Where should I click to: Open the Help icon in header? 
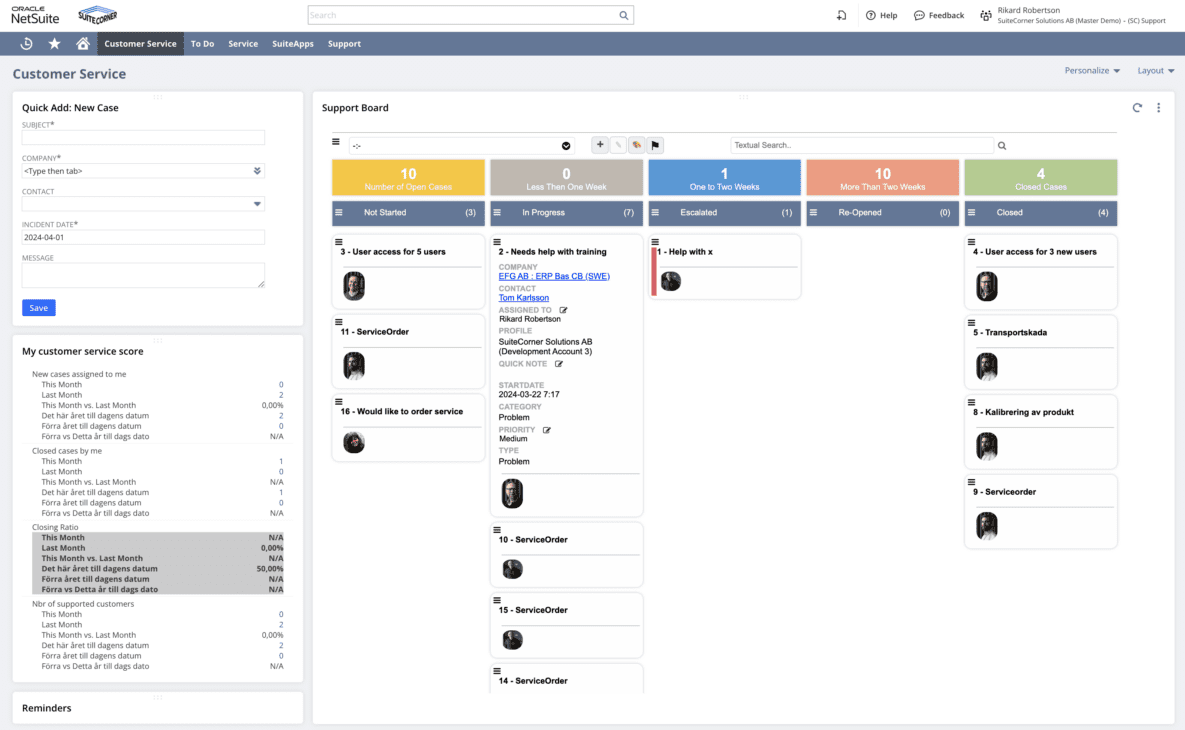tap(881, 15)
